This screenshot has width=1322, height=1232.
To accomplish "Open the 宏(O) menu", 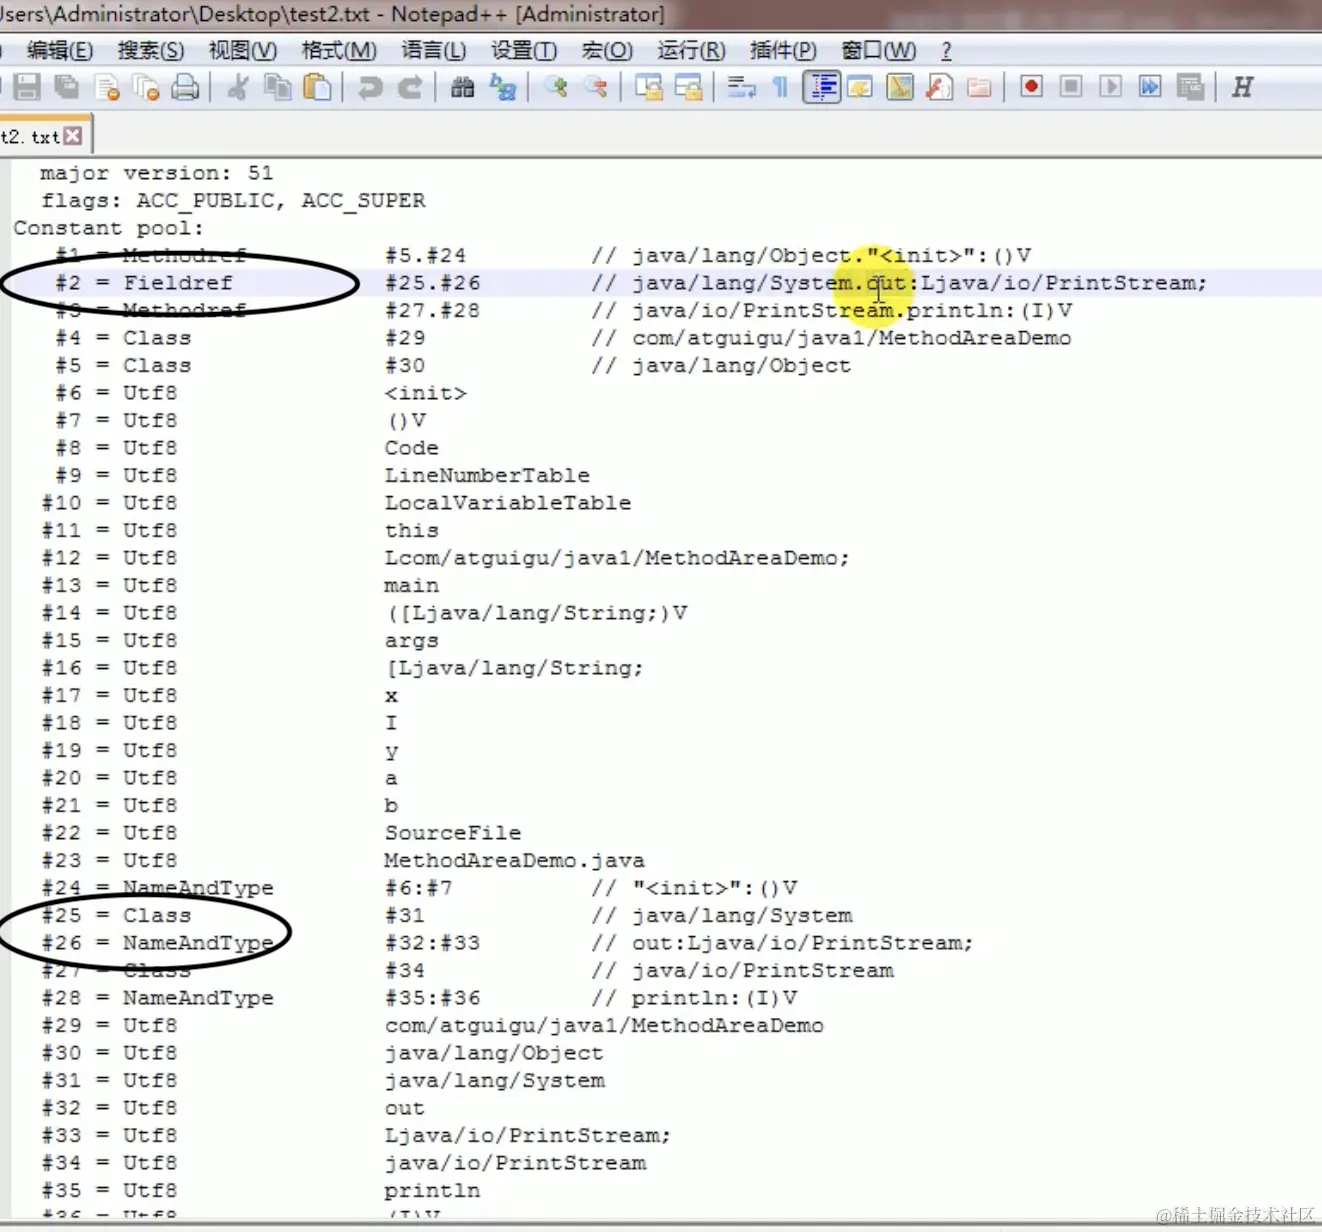I will point(607,50).
